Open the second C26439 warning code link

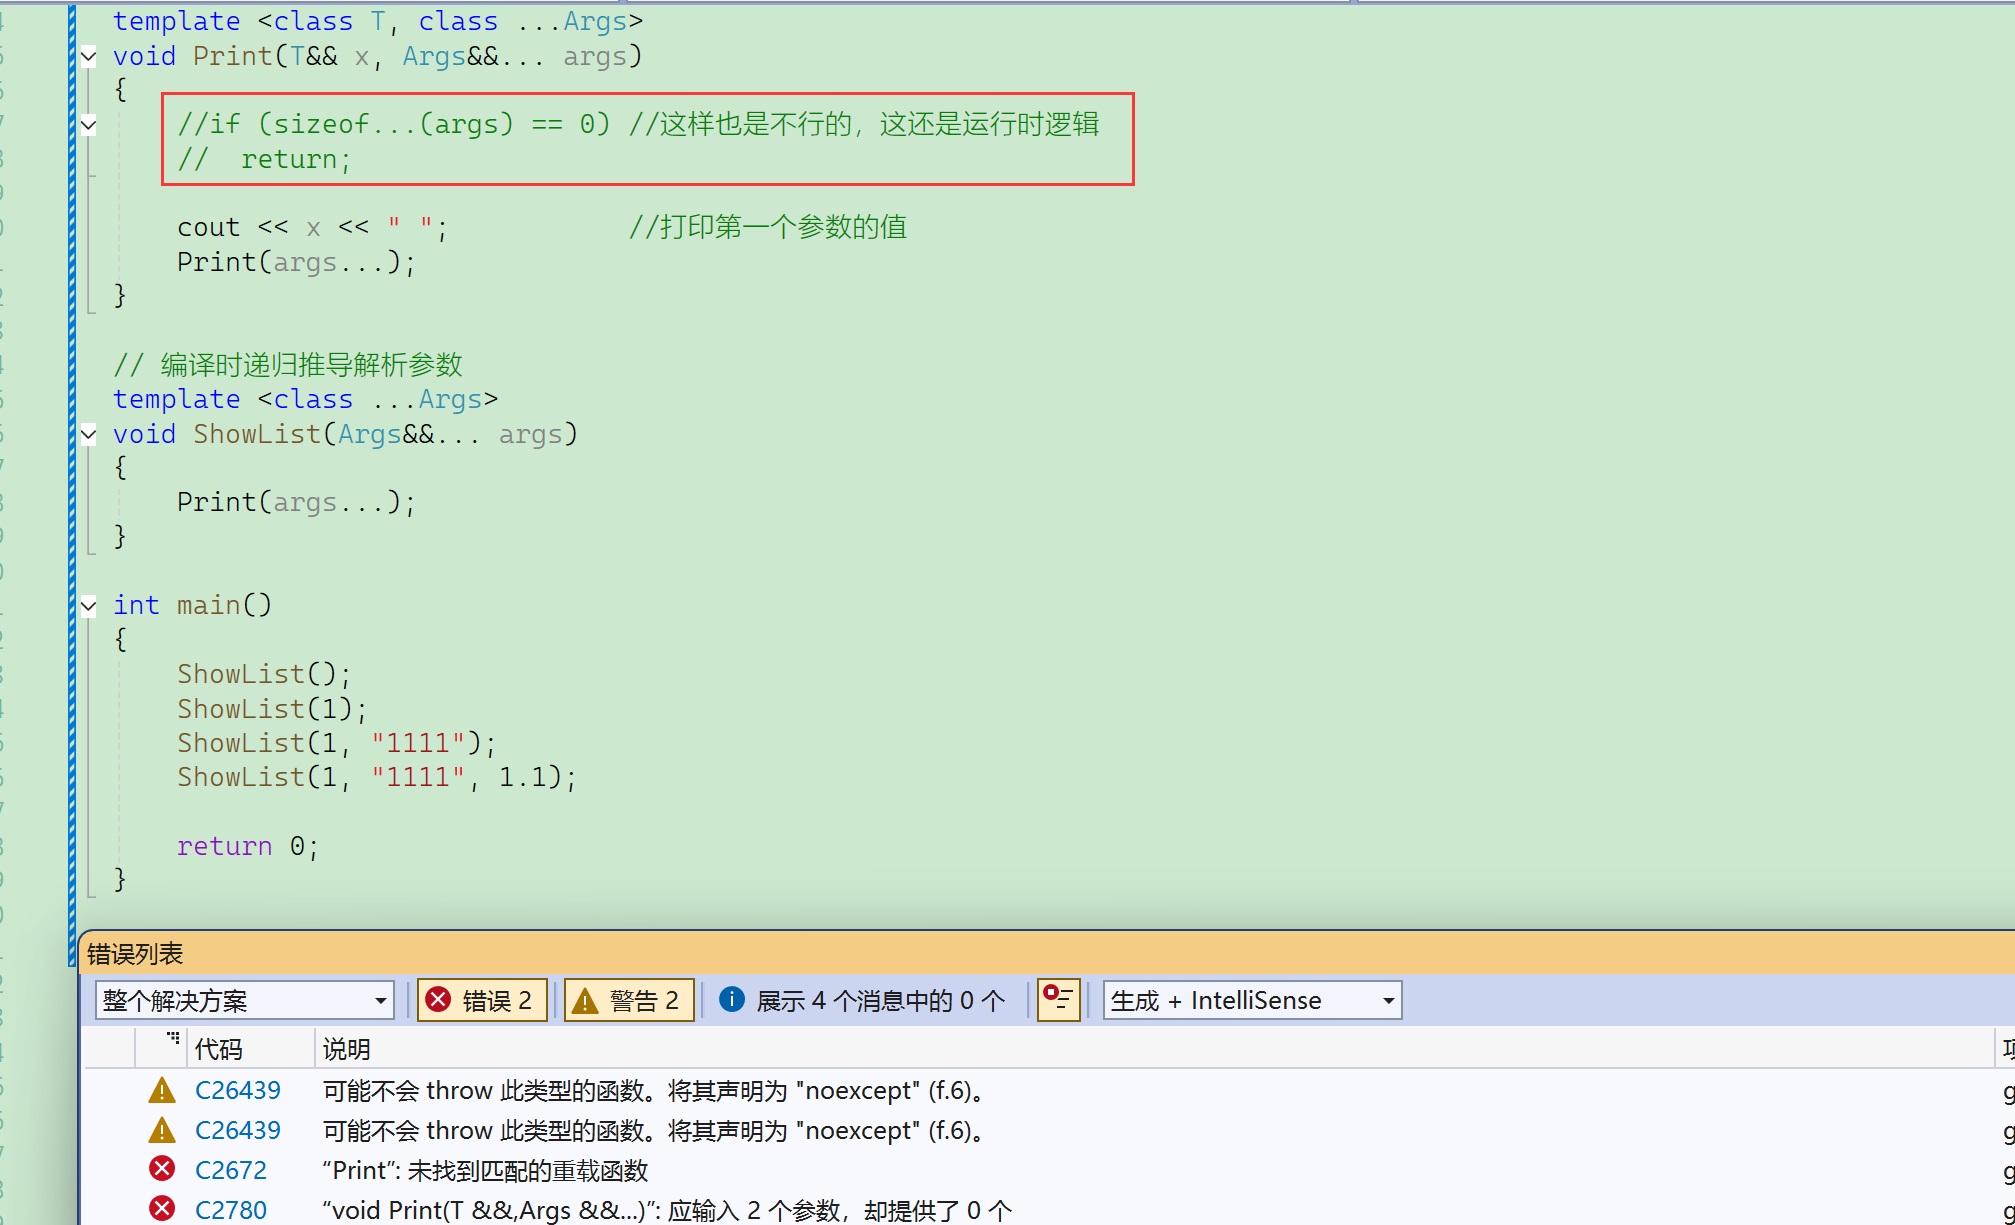tap(238, 1130)
